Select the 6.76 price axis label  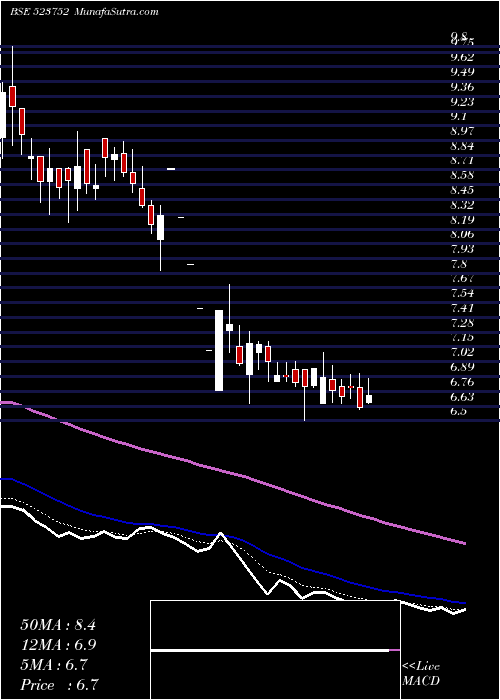tap(462, 382)
